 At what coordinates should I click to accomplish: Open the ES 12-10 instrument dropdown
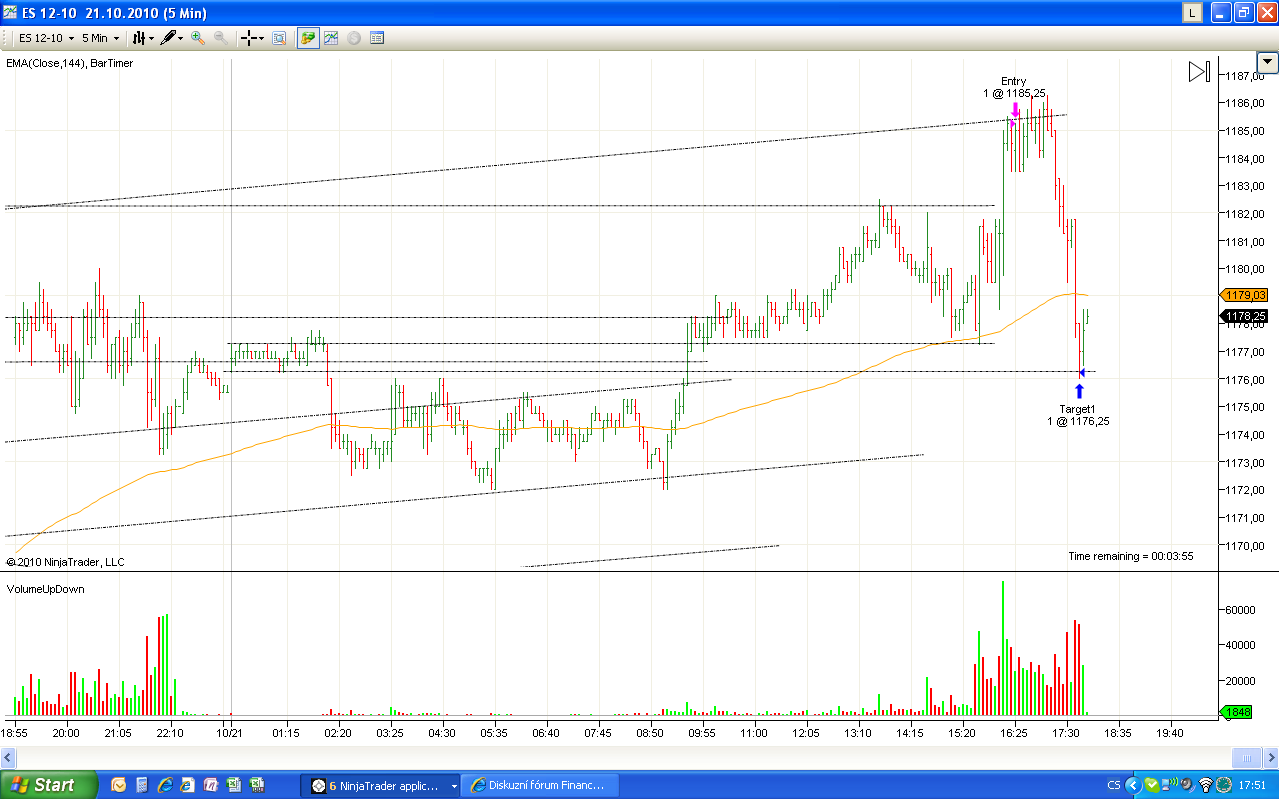point(46,38)
